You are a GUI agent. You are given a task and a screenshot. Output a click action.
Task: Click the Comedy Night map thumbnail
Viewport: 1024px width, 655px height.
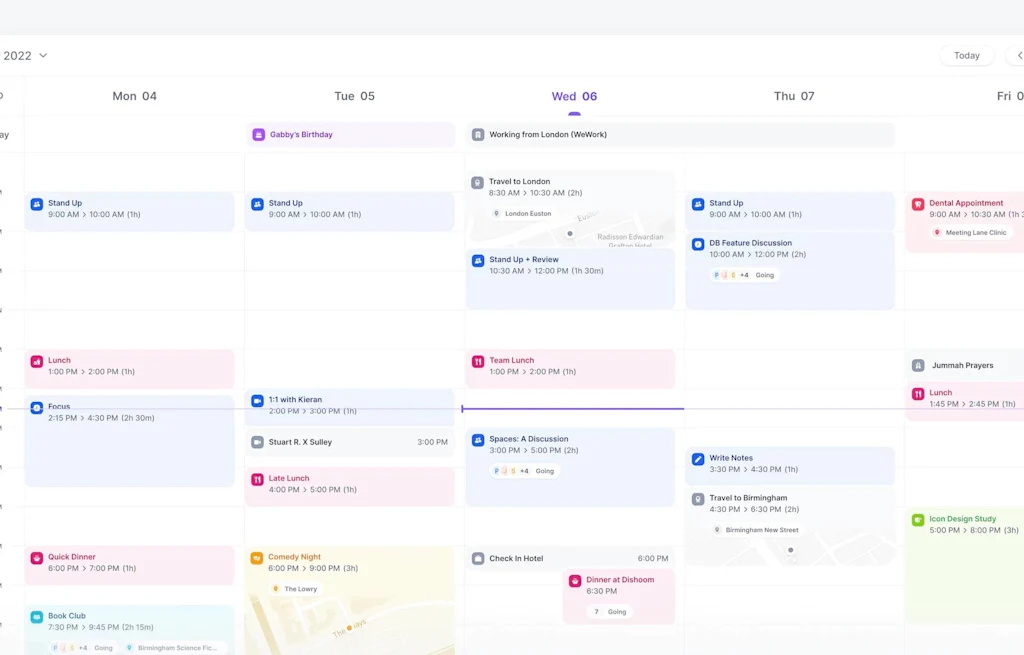[350, 626]
